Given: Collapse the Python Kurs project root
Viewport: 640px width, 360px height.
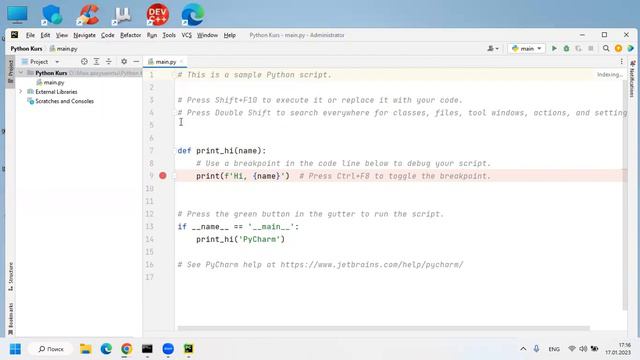Looking at the screenshot, I should [x=21, y=73].
